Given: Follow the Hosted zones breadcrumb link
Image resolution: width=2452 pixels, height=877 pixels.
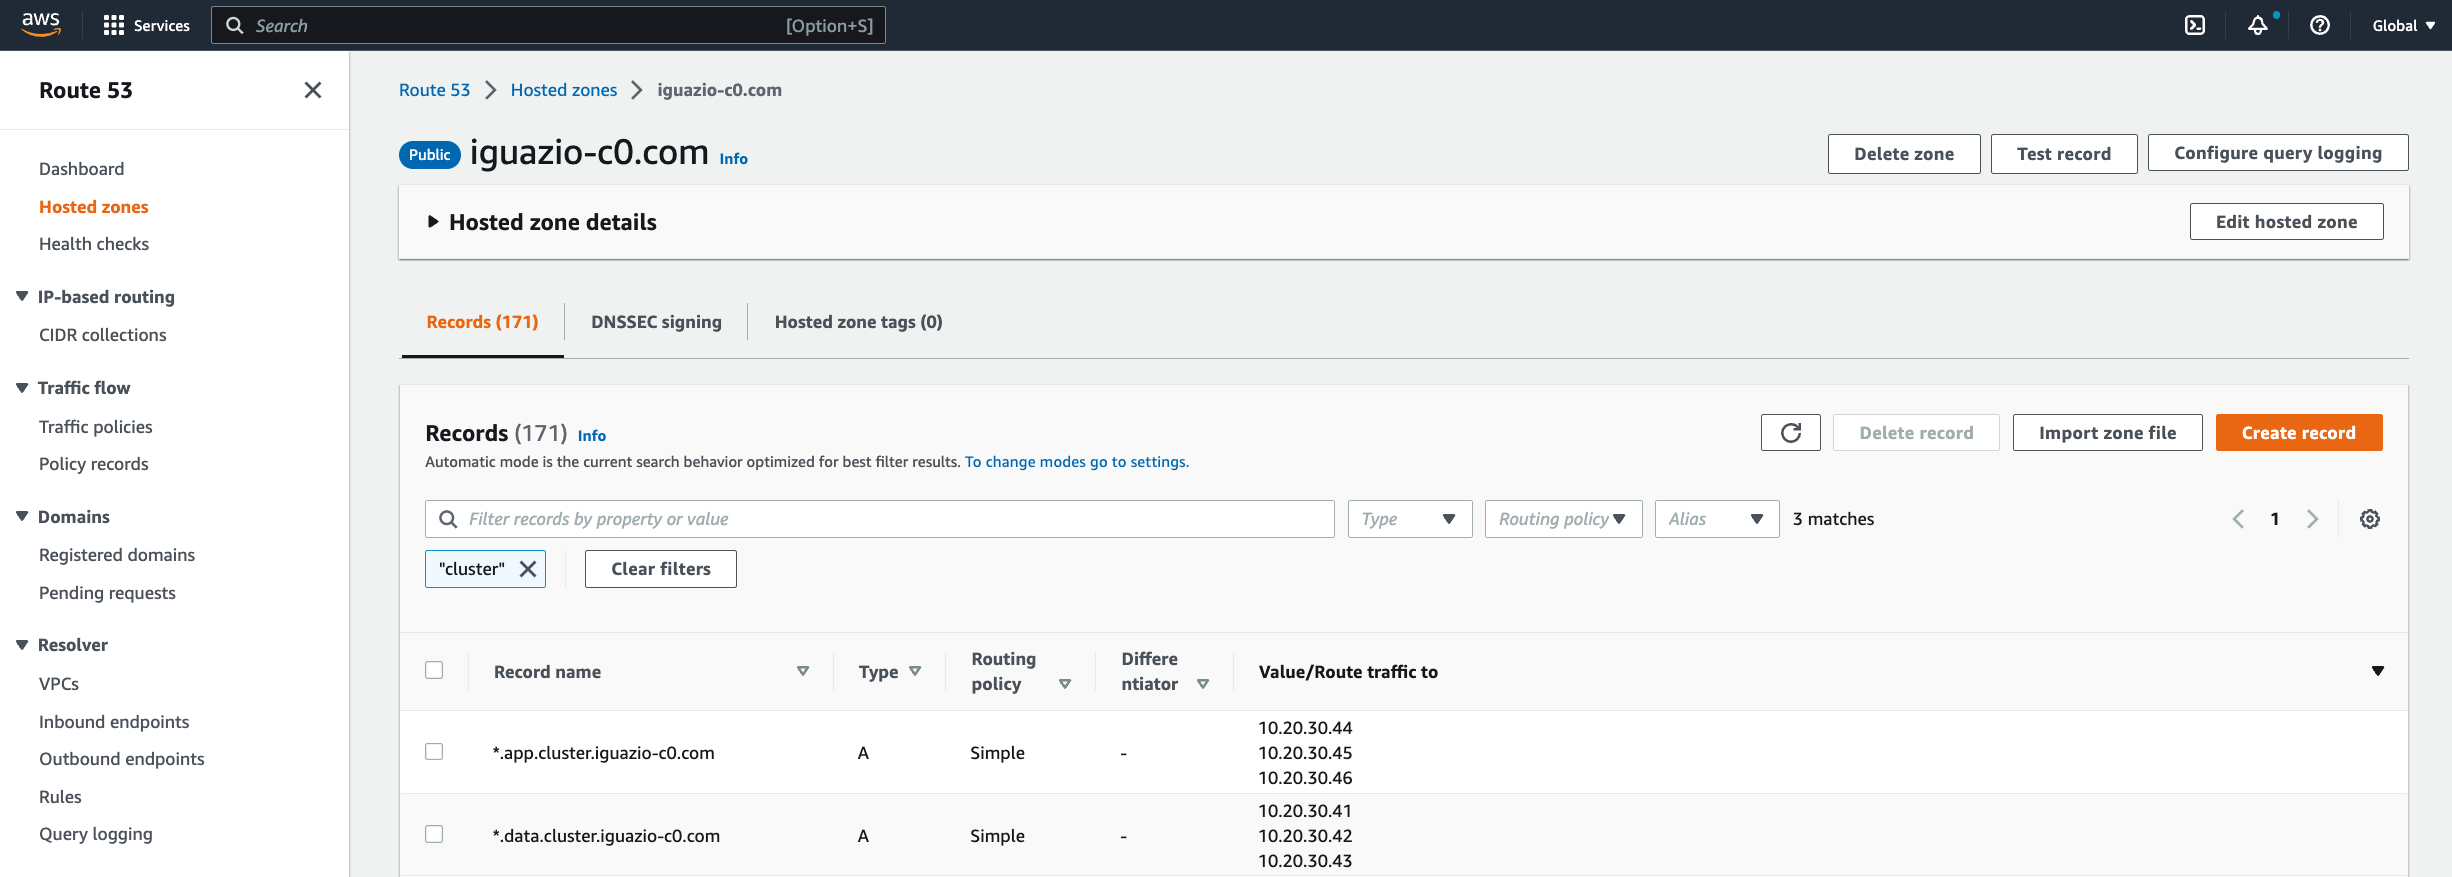Looking at the screenshot, I should (564, 90).
